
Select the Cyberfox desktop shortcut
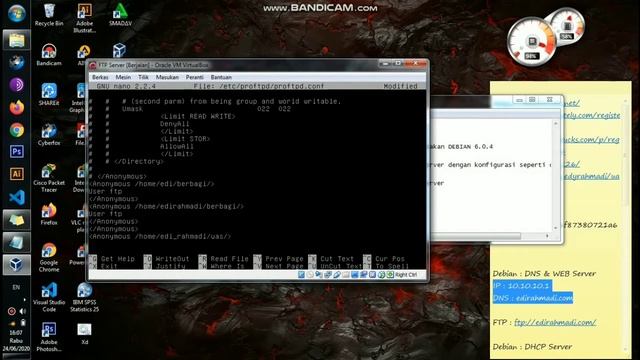[x=49, y=135]
